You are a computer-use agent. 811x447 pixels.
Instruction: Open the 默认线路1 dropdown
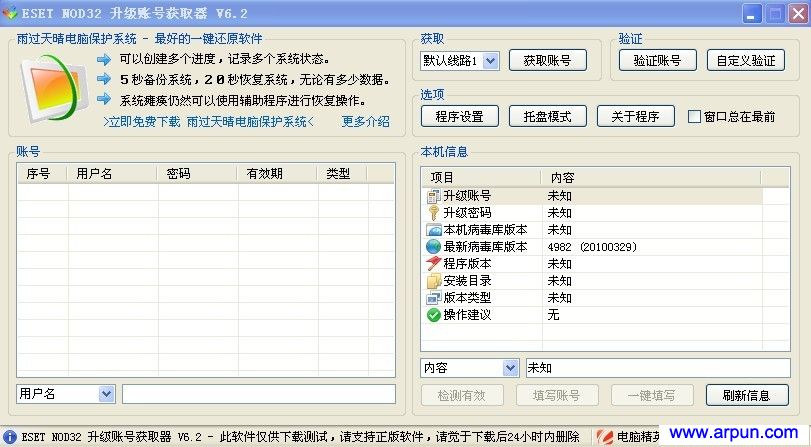pyautogui.click(x=490, y=61)
